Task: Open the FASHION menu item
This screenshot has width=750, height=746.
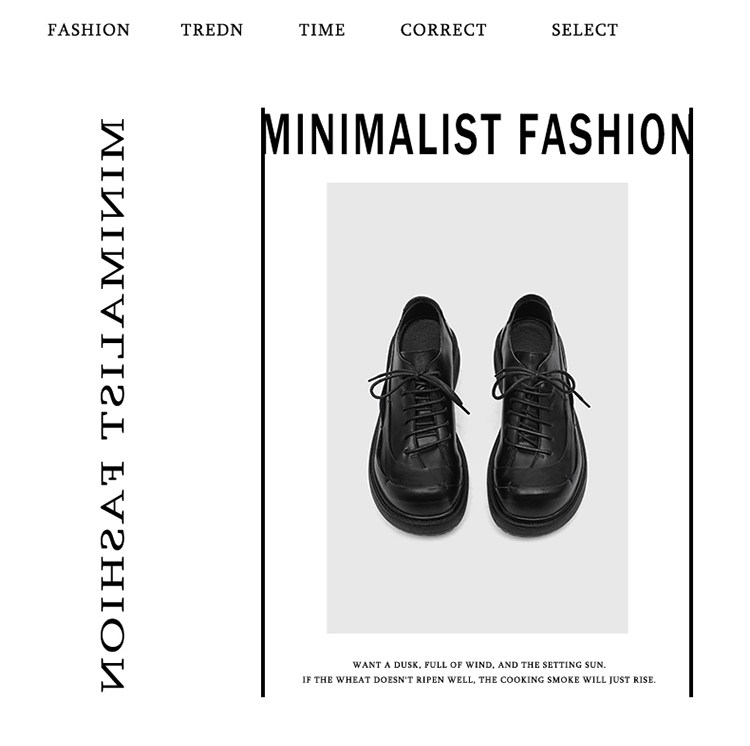Action: click(88, 30)
